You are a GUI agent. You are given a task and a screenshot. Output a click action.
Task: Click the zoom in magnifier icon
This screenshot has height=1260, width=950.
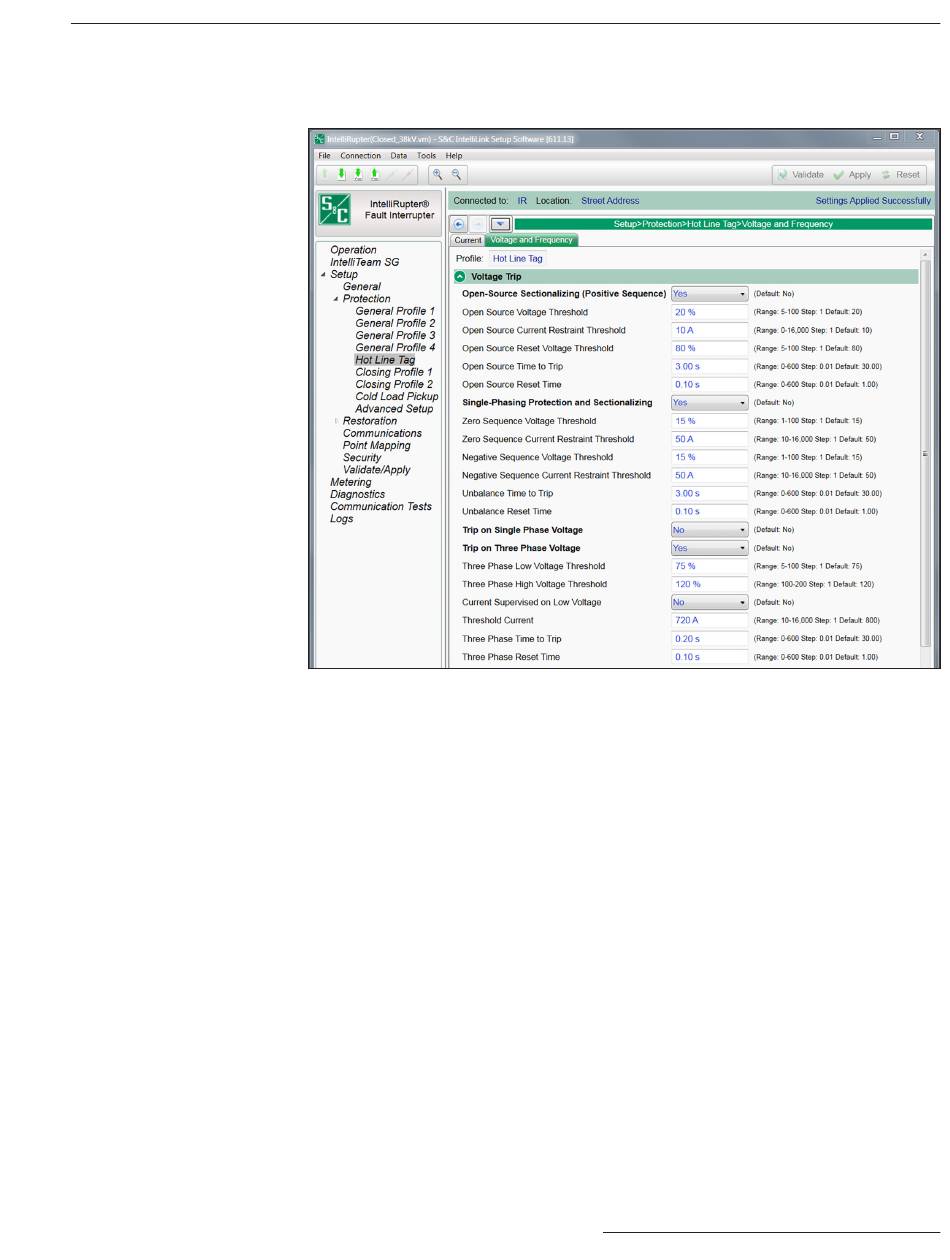click(x=437, y=174)
